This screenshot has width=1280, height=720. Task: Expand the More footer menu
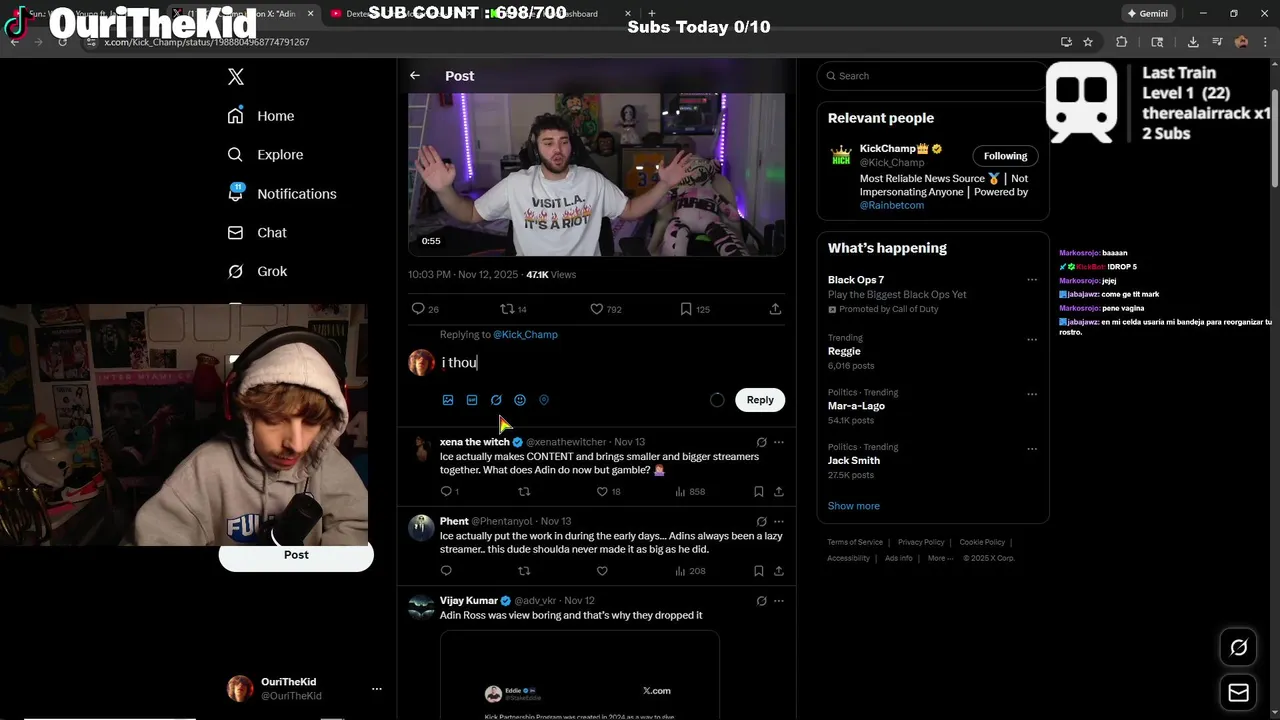(x=938, y=558)
